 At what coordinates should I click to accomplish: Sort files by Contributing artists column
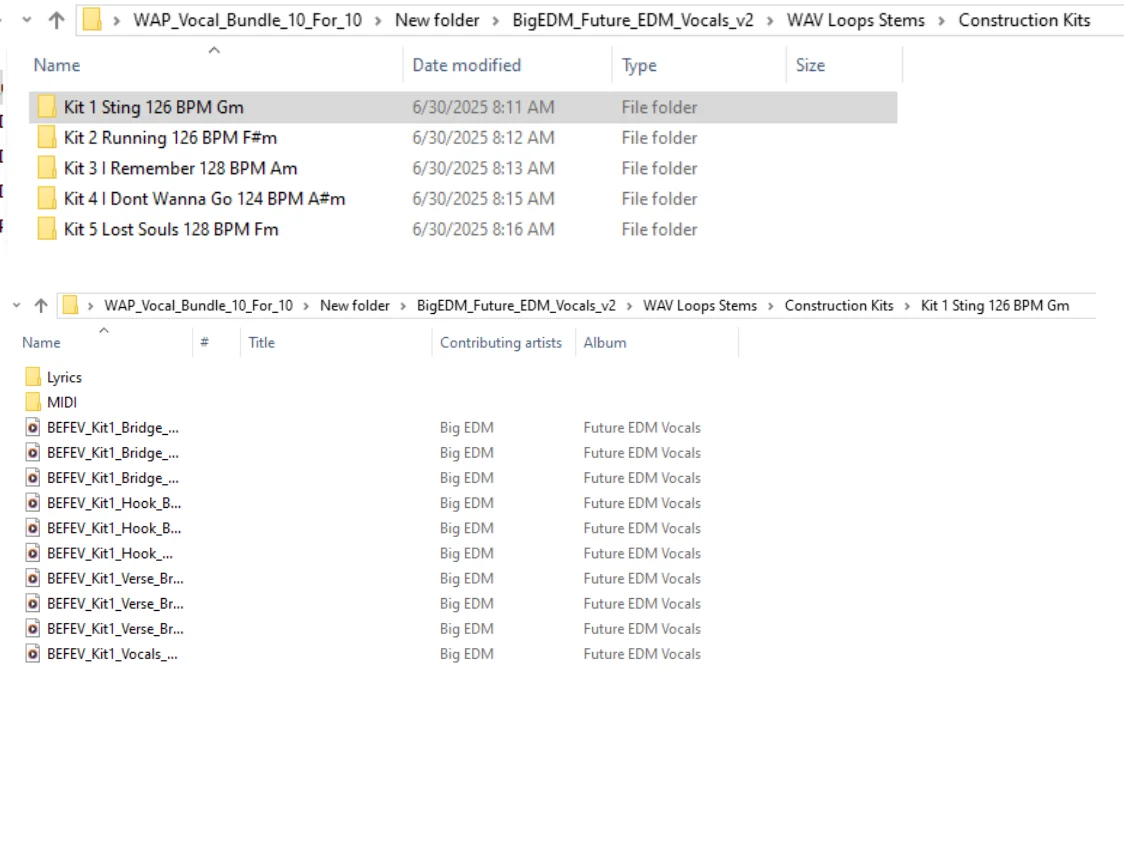(x=500, y=342)
